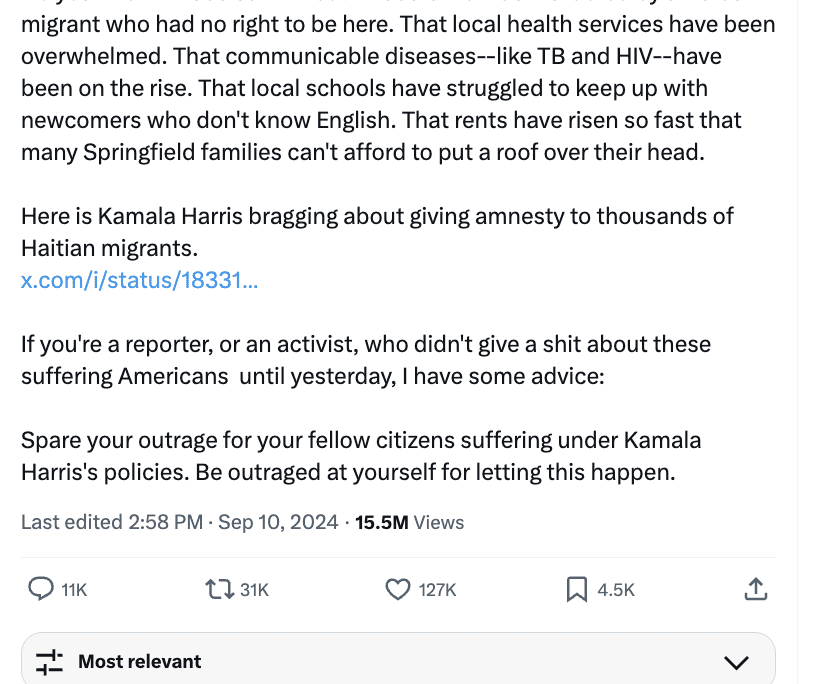Open the x.com/i/status/18331… link
The height and width of the screenshot is (684, 826).
tap(140, 280)
